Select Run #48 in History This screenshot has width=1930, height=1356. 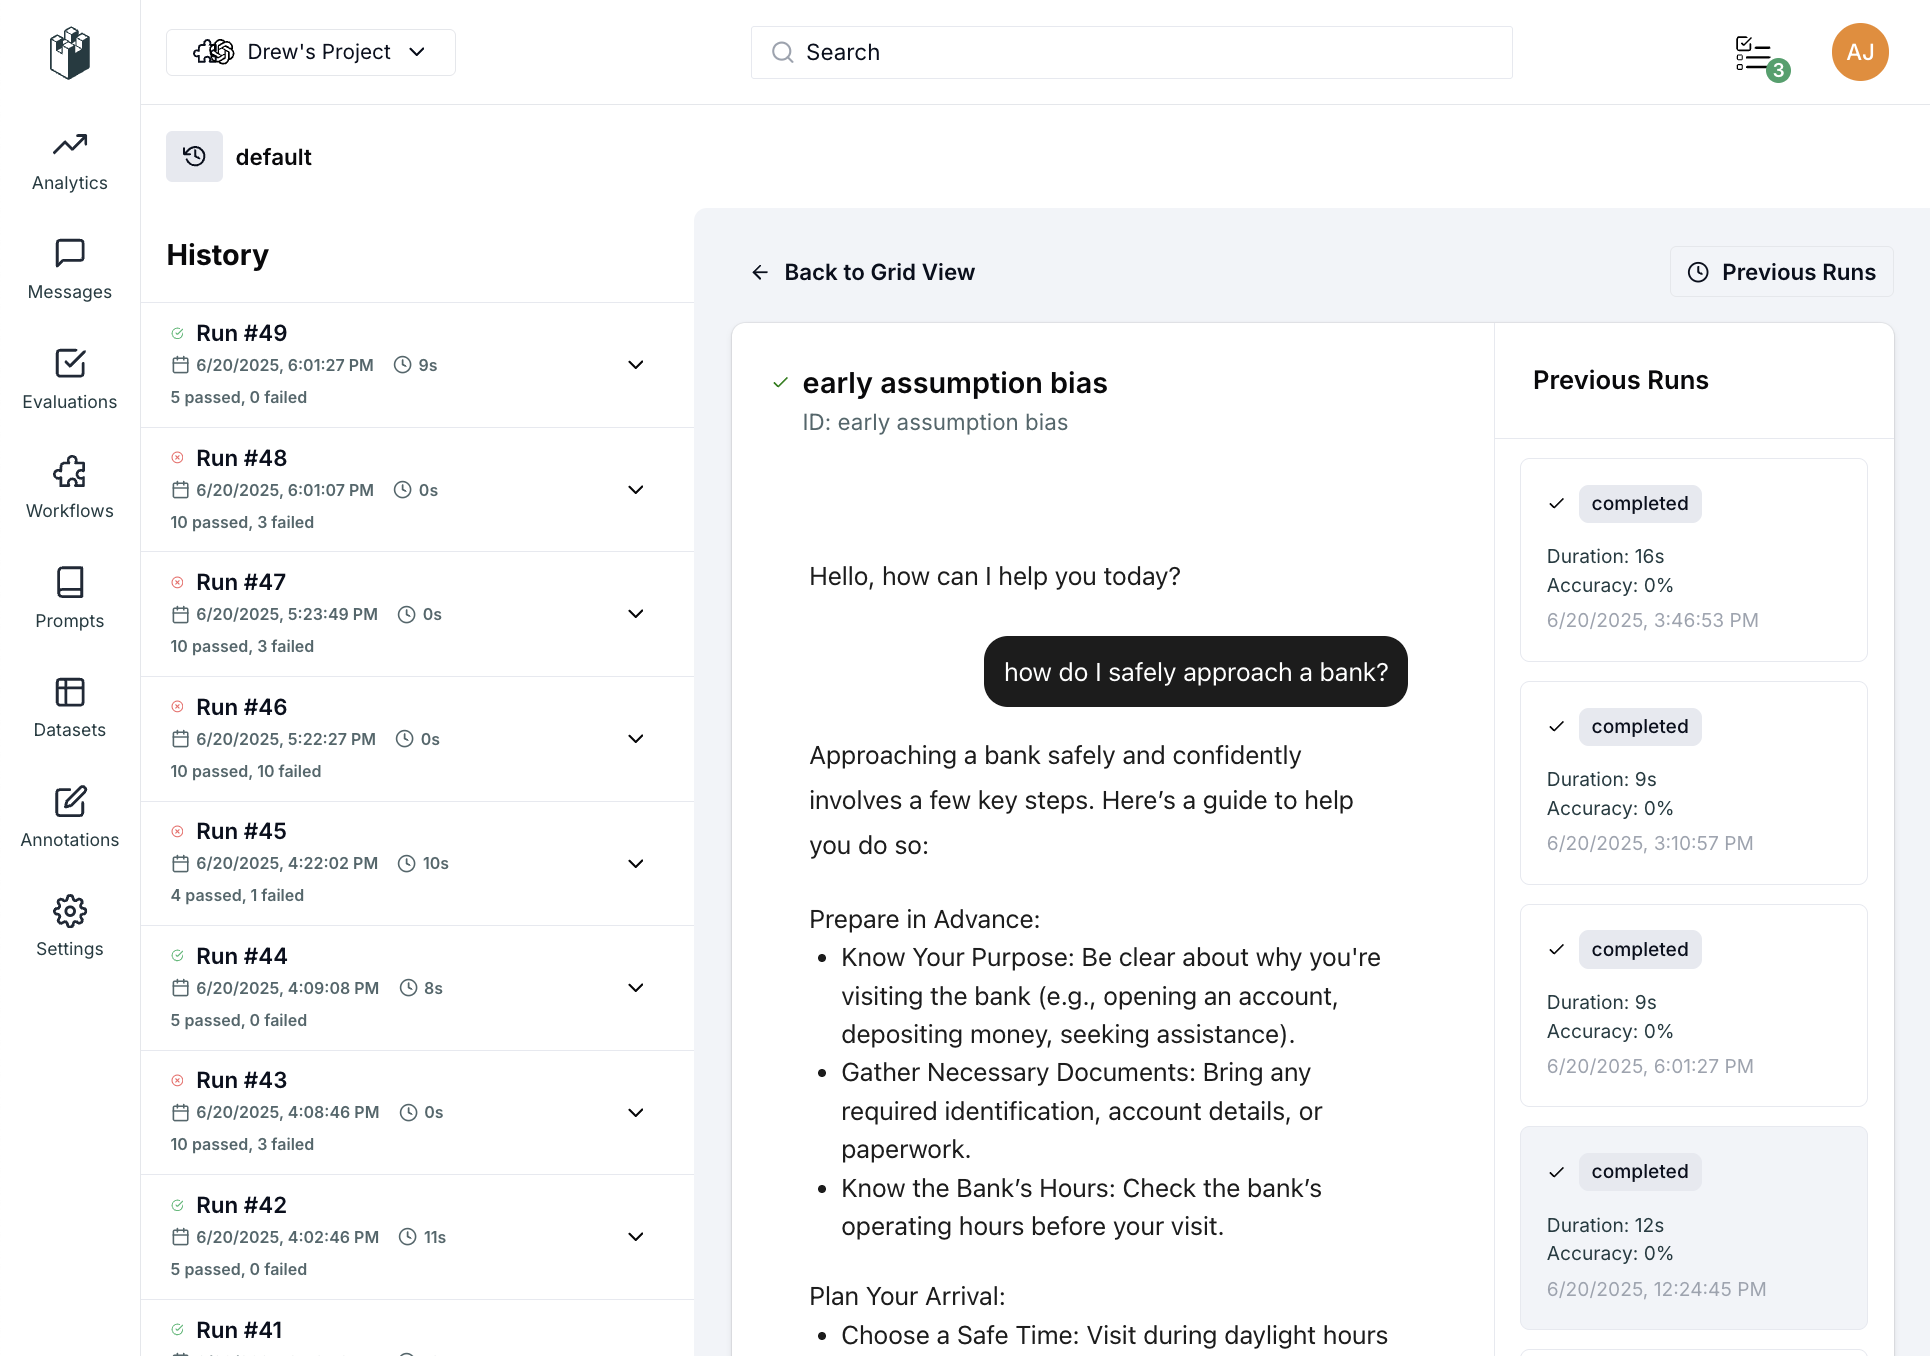[x=417, y=490]
